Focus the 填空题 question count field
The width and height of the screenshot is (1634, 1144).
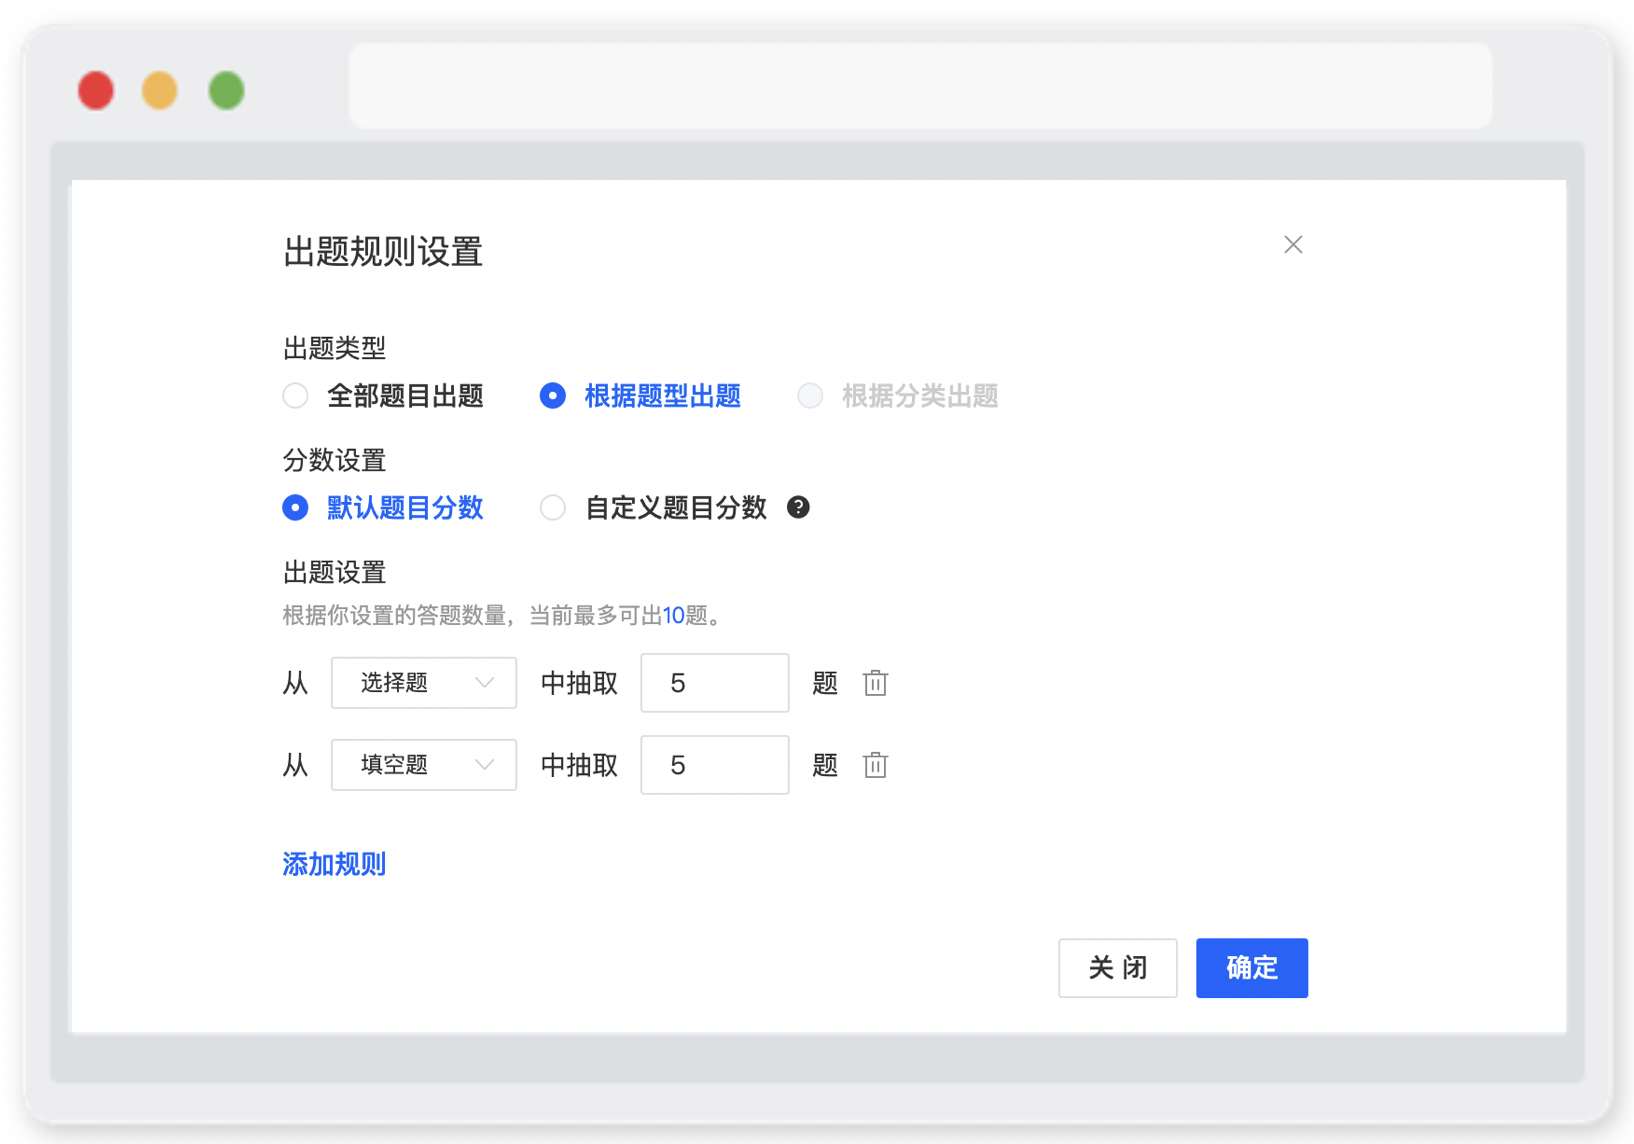tap(715, 765)
